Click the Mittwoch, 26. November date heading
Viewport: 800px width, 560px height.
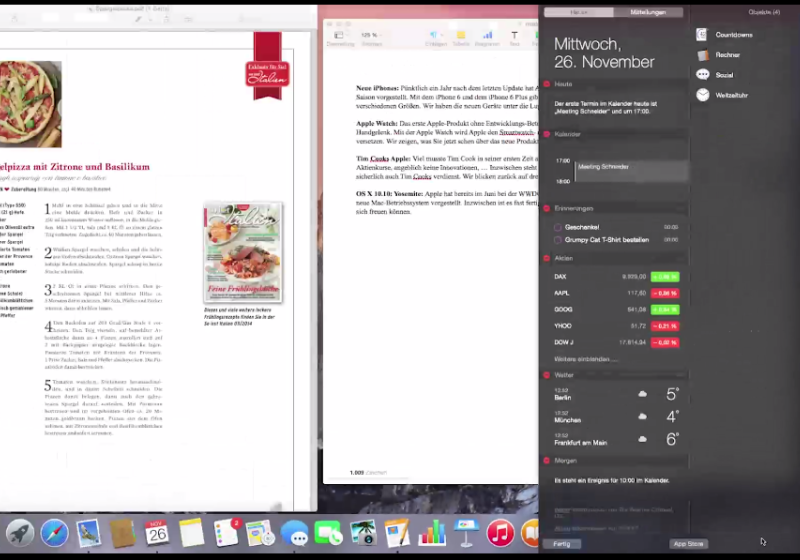click(x=604, y=53)
